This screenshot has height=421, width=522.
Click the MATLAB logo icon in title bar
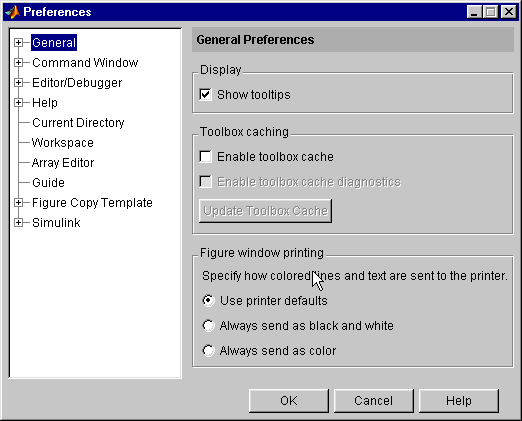13,12
